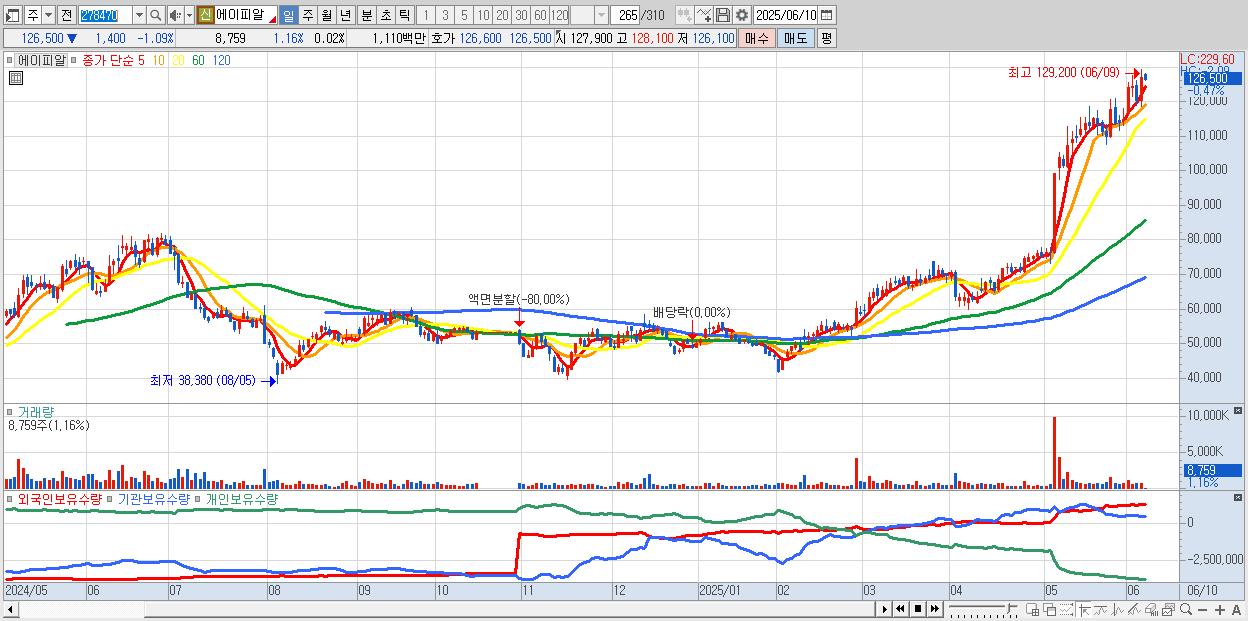Click the speaker sound alert icon
Viewport: 1248px width, 621px height.
[174, 15]
